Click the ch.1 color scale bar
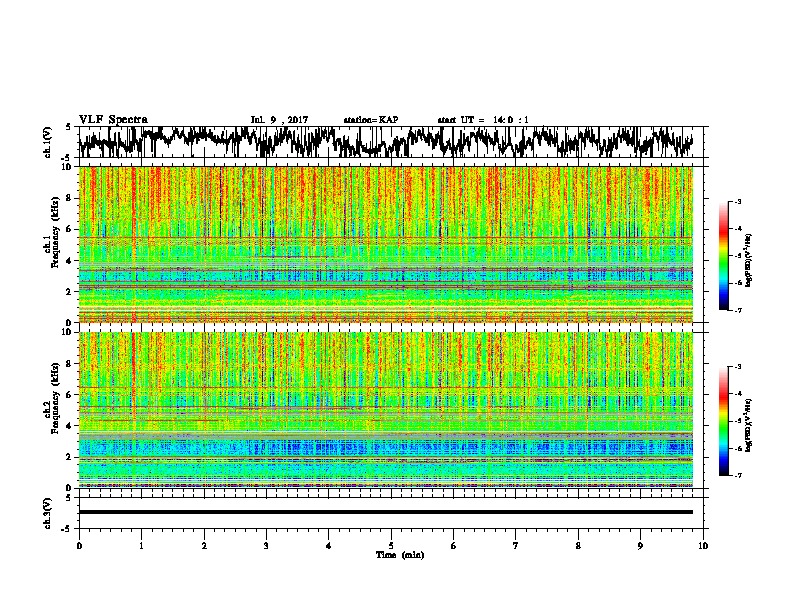This screenshot has height=612, width=792. (723, 256)
